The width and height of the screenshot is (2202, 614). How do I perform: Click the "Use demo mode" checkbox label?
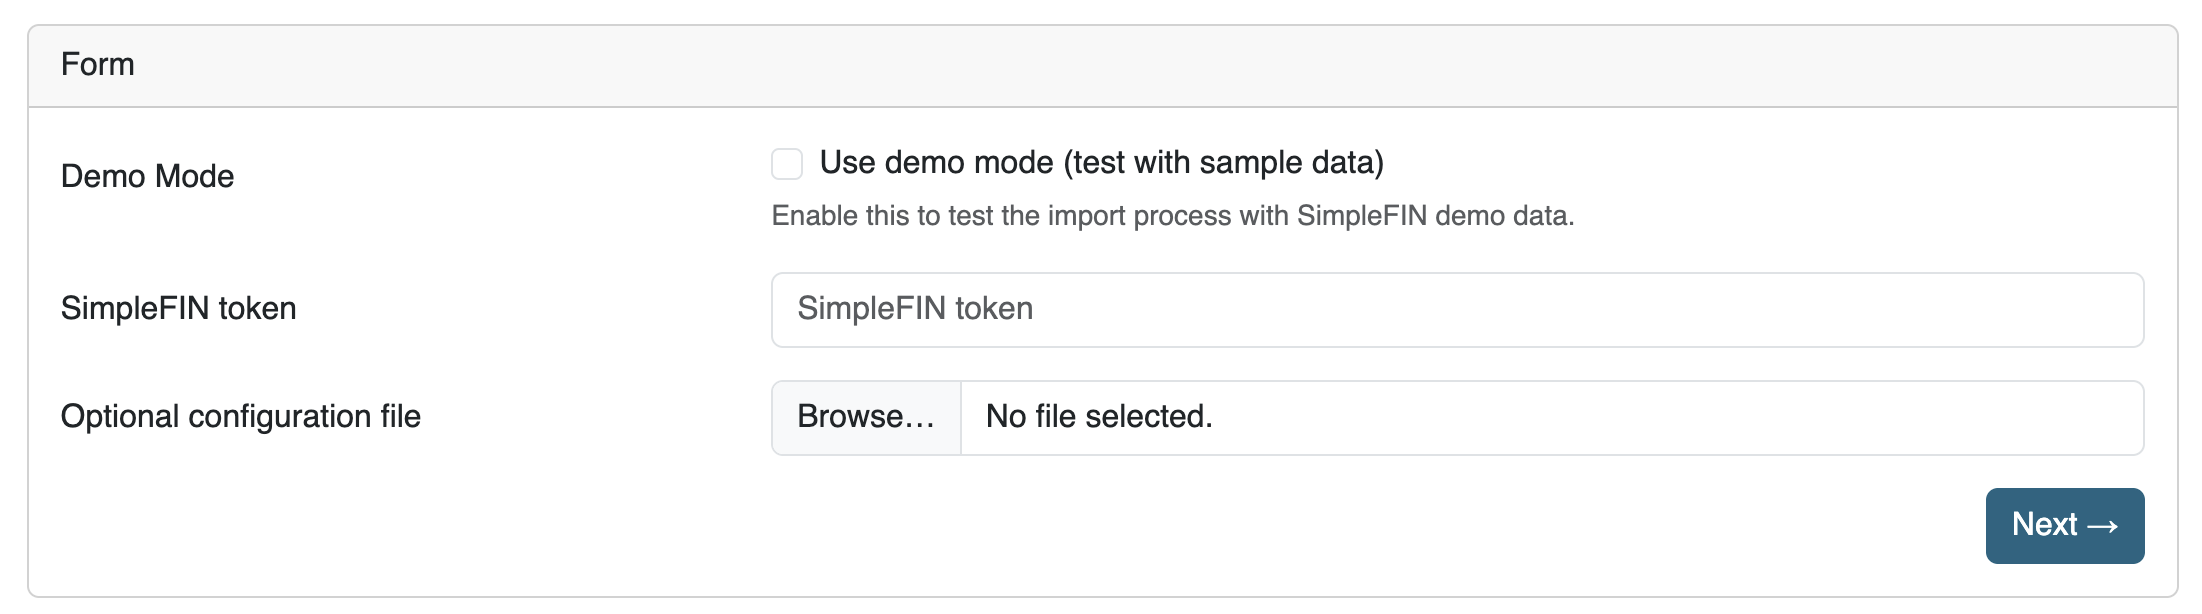[1100, 163]
